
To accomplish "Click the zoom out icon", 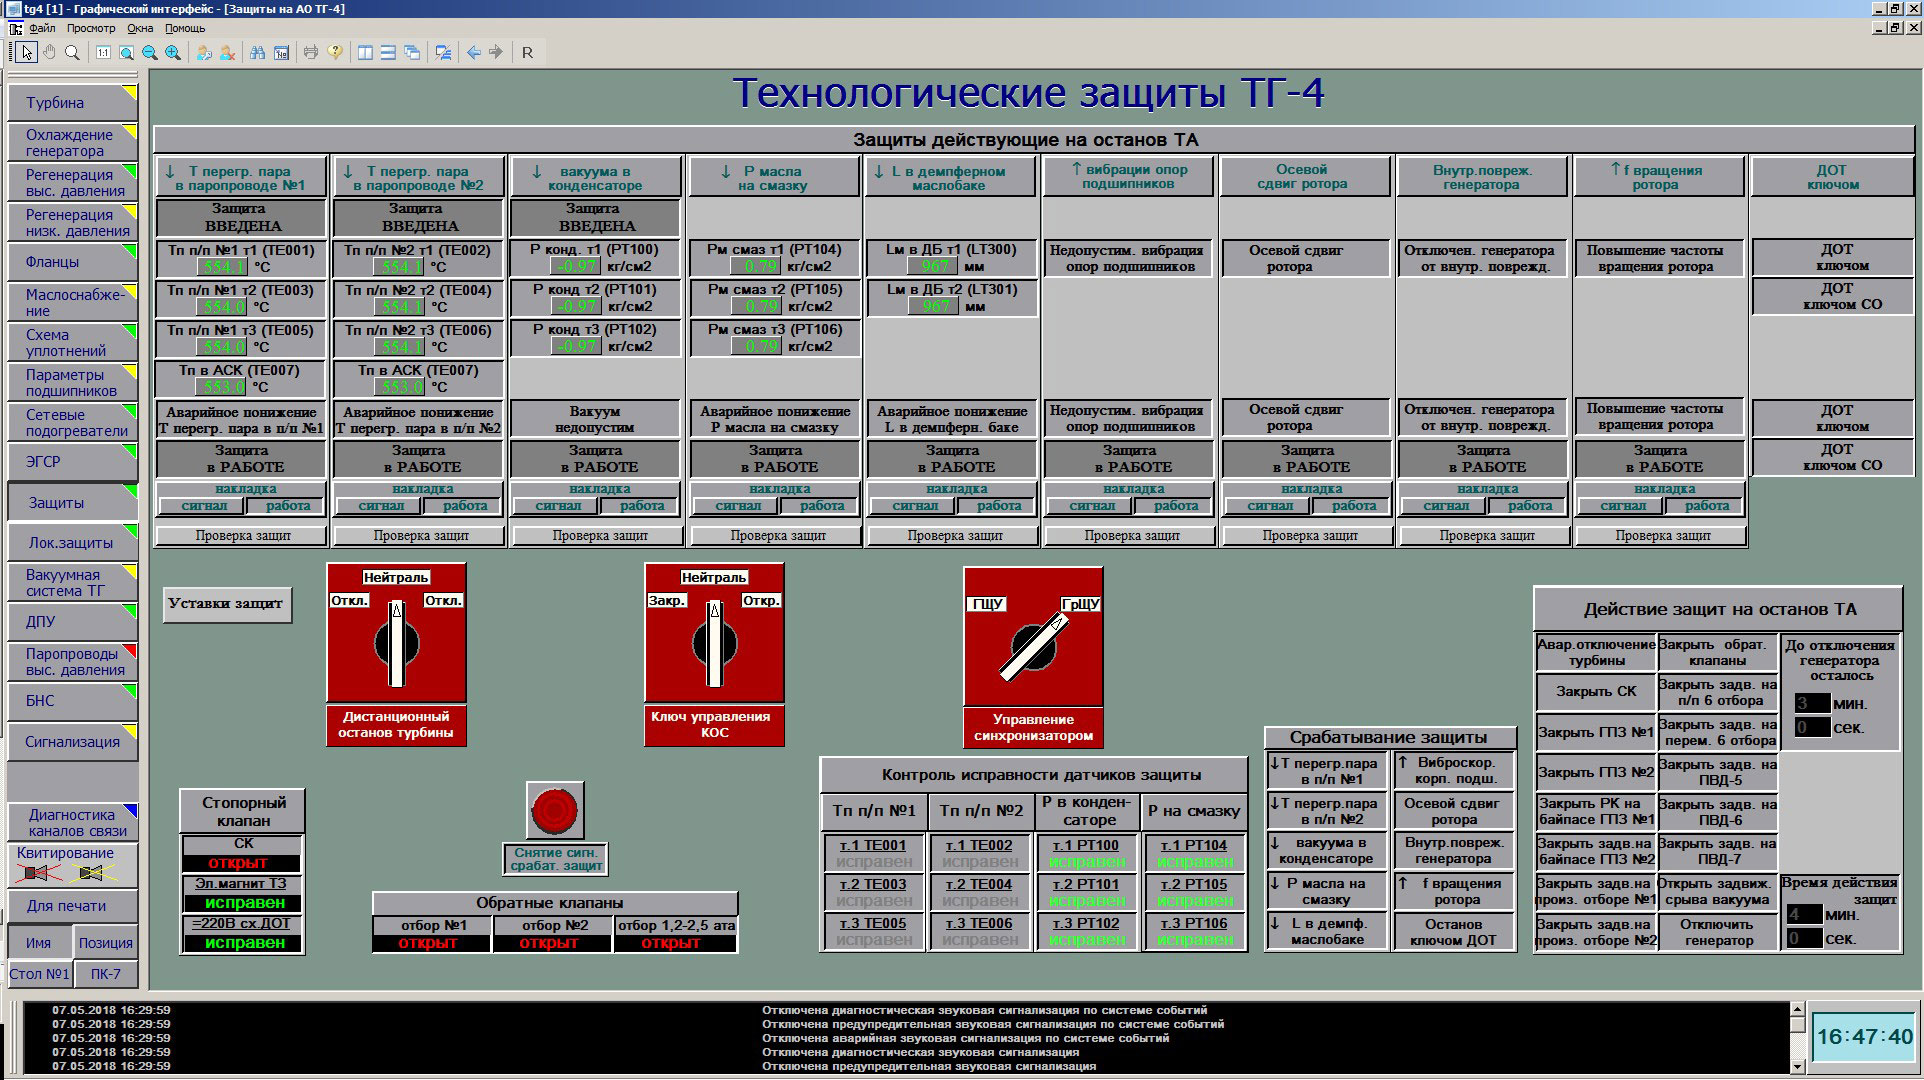I will [149, 52].
